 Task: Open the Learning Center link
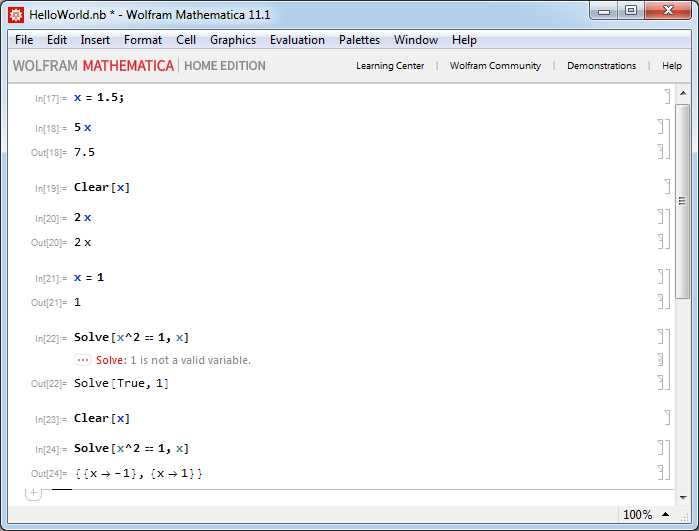pos(390,66)
